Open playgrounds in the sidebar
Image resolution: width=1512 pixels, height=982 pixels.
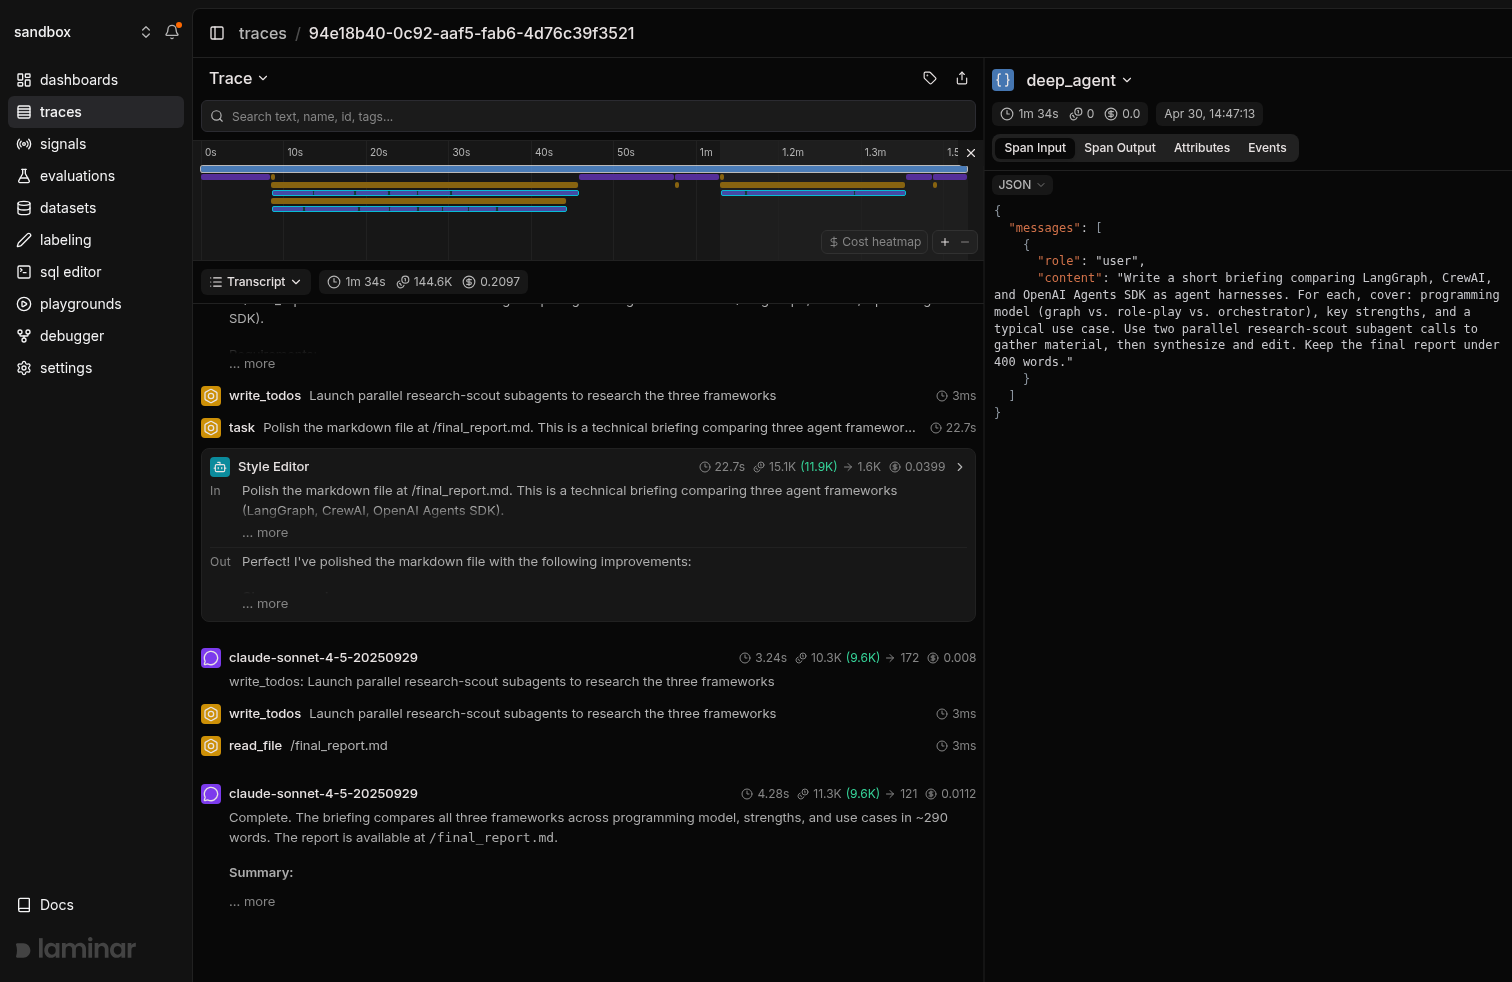pos(96,304)
